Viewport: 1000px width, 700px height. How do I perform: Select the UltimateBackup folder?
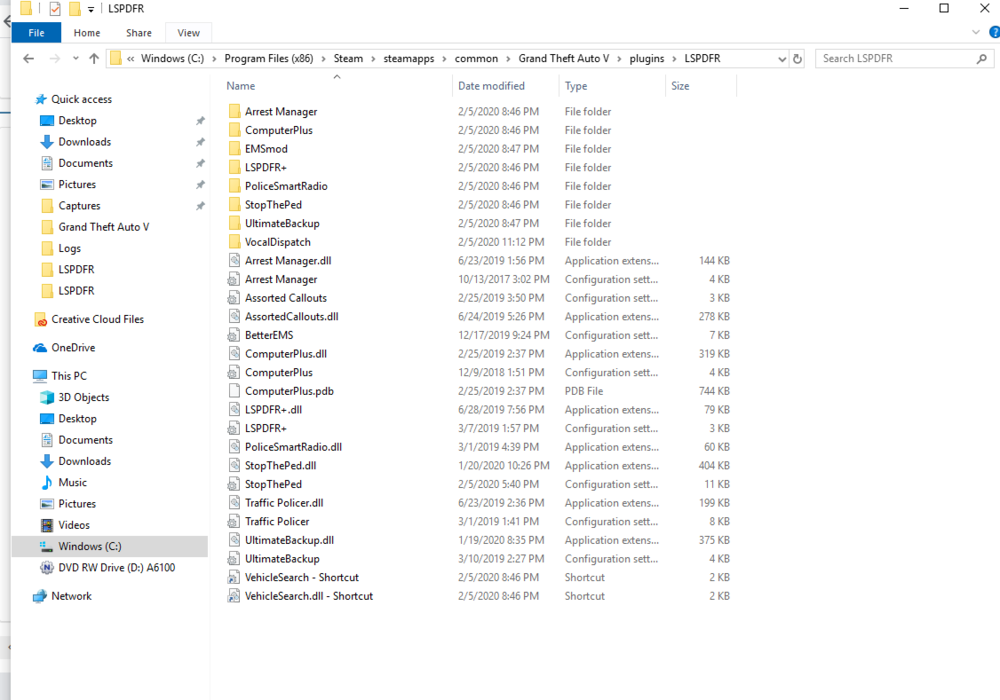[x=282, y=223]
